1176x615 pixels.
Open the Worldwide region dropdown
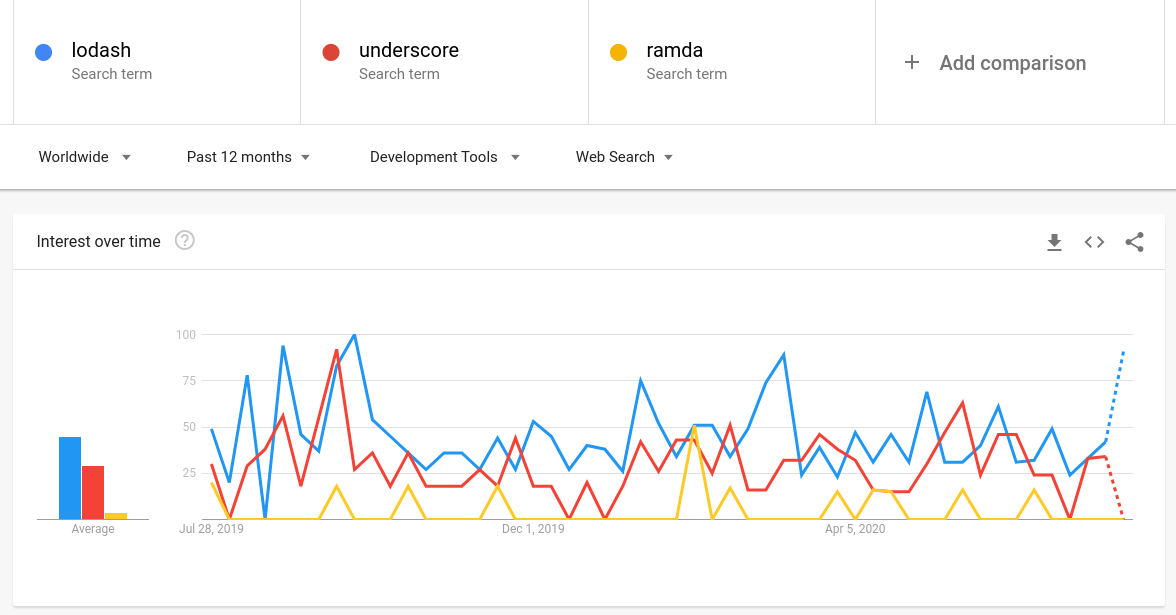tap(85, 157)
